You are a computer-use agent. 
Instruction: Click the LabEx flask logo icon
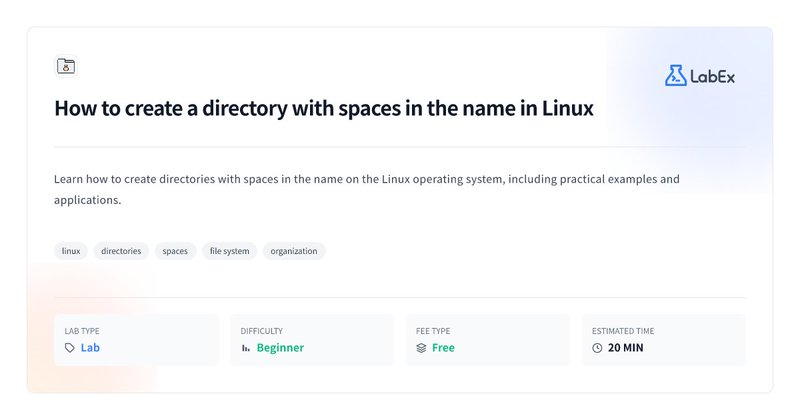point(675,76)
